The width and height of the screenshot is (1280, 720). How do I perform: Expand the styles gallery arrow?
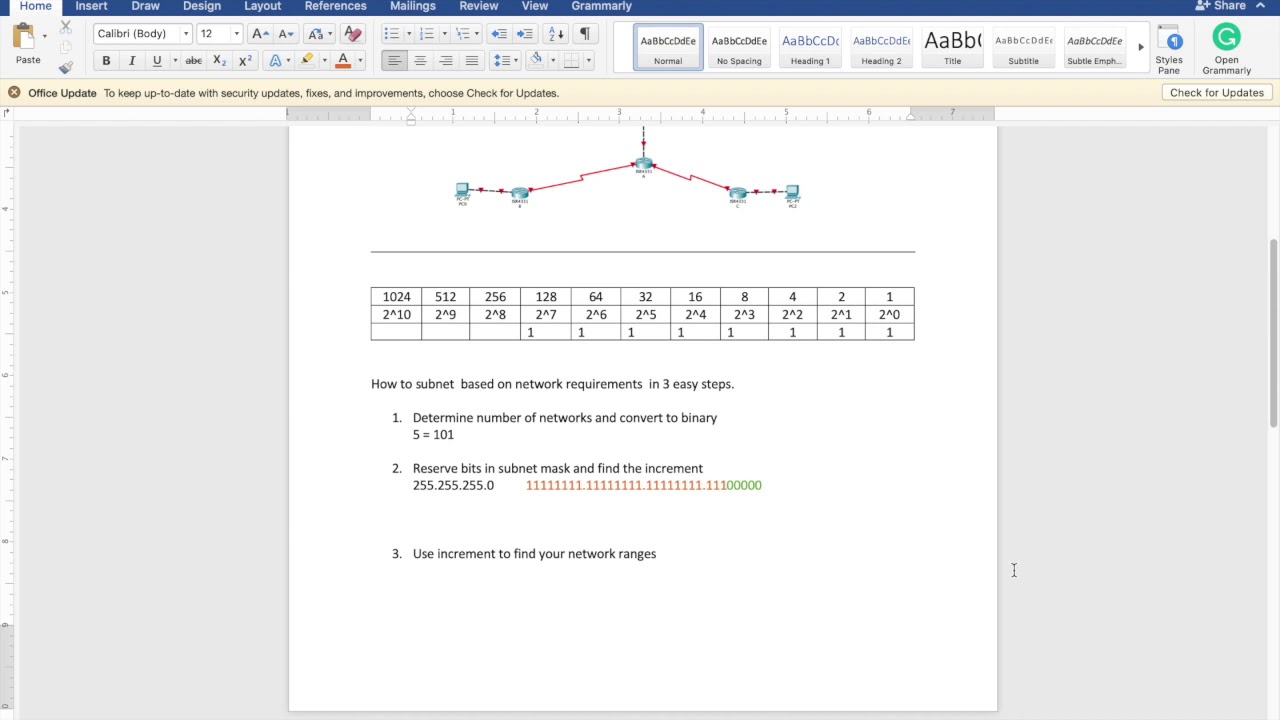click(1141, 47)
